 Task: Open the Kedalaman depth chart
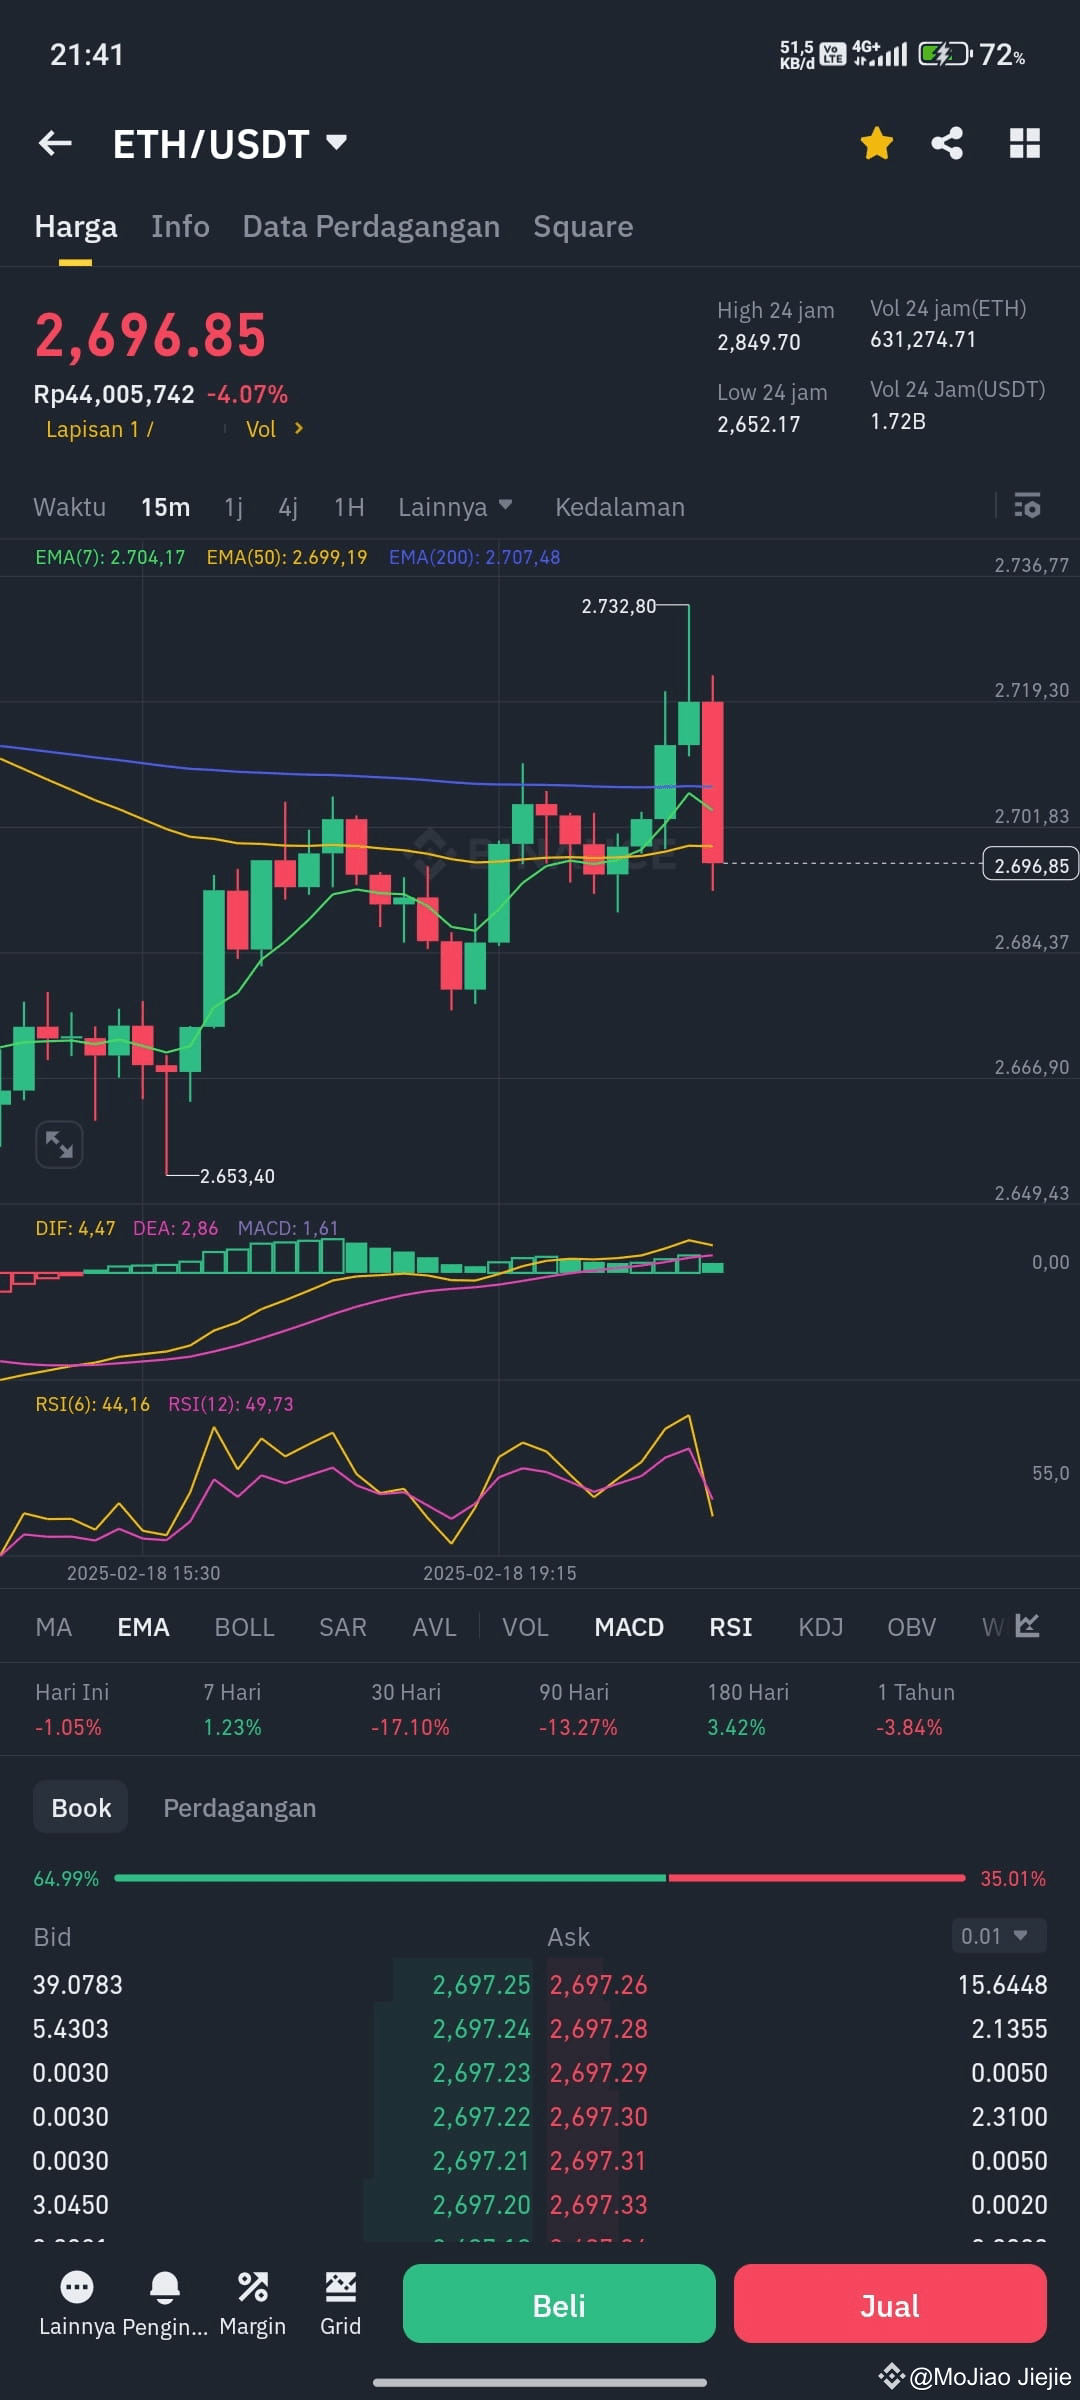pyautogui.click(x=620, y=507)
